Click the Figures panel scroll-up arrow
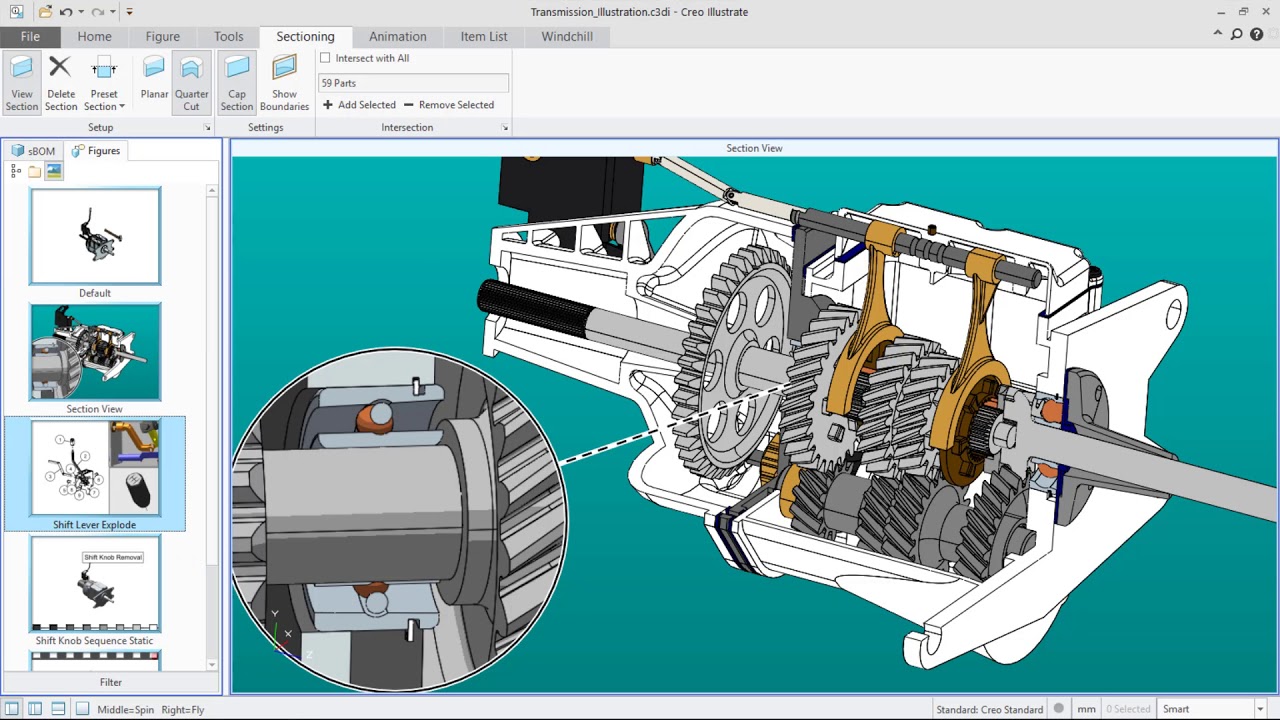The height and width of the screenshot is (720, 1280). (211, 190)
